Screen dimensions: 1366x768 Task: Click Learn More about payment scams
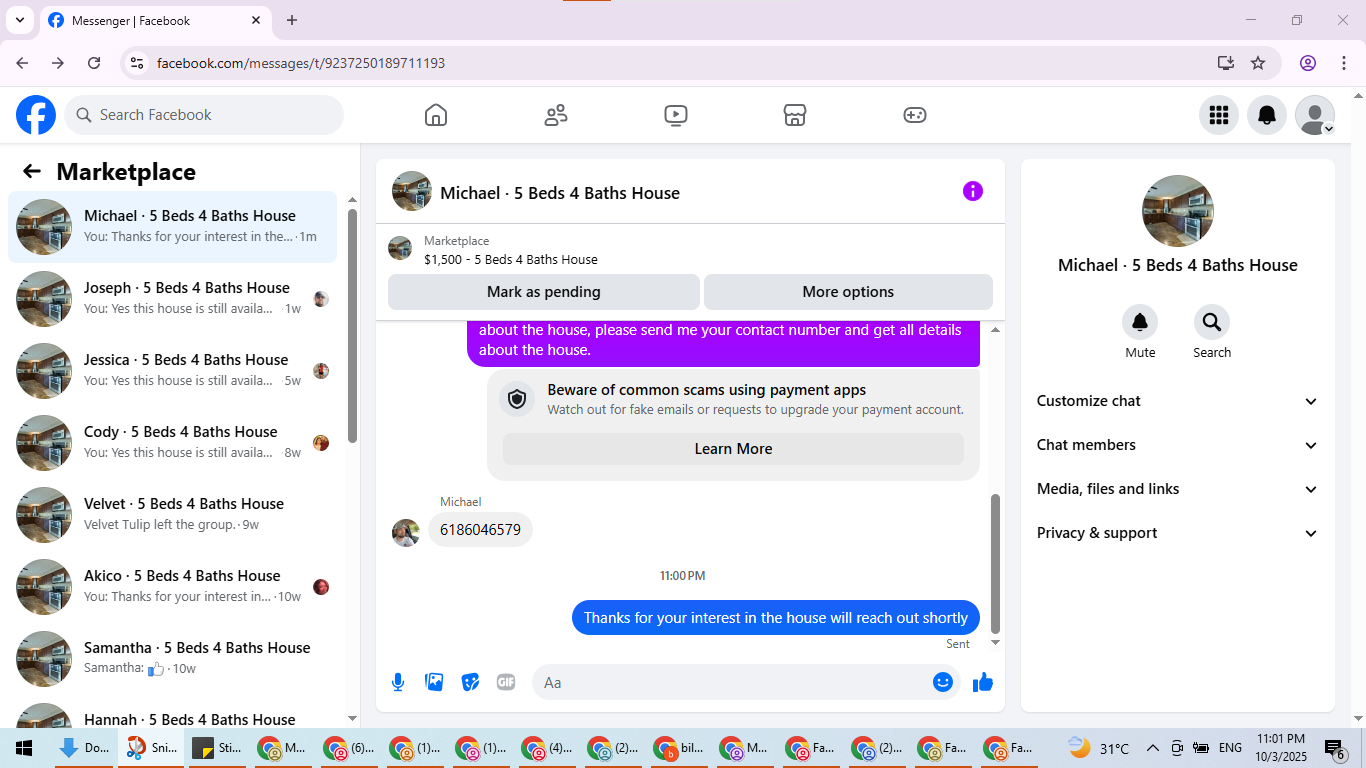pos(733,449)
